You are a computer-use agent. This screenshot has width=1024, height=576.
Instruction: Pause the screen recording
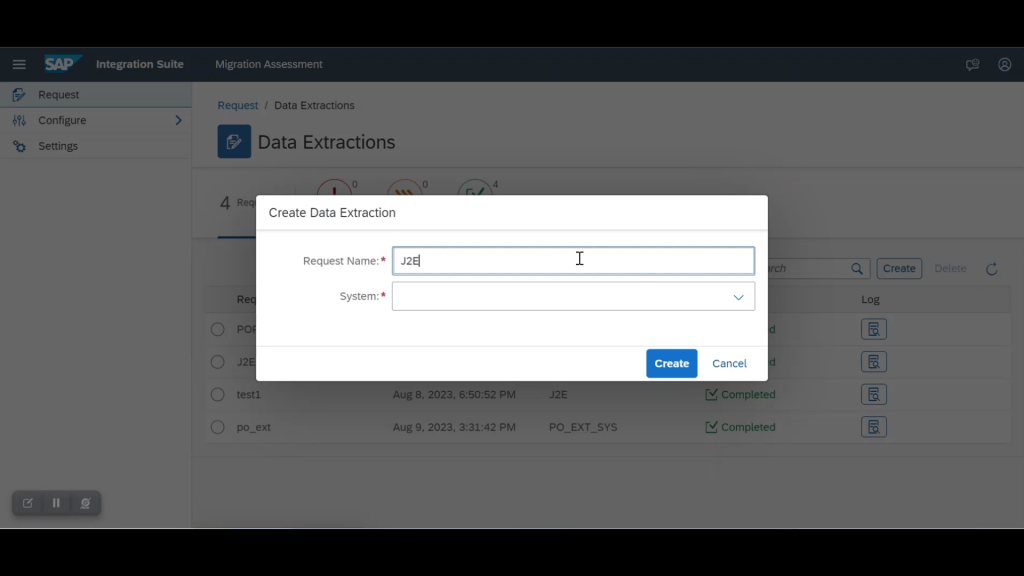[x=56, y=503]
